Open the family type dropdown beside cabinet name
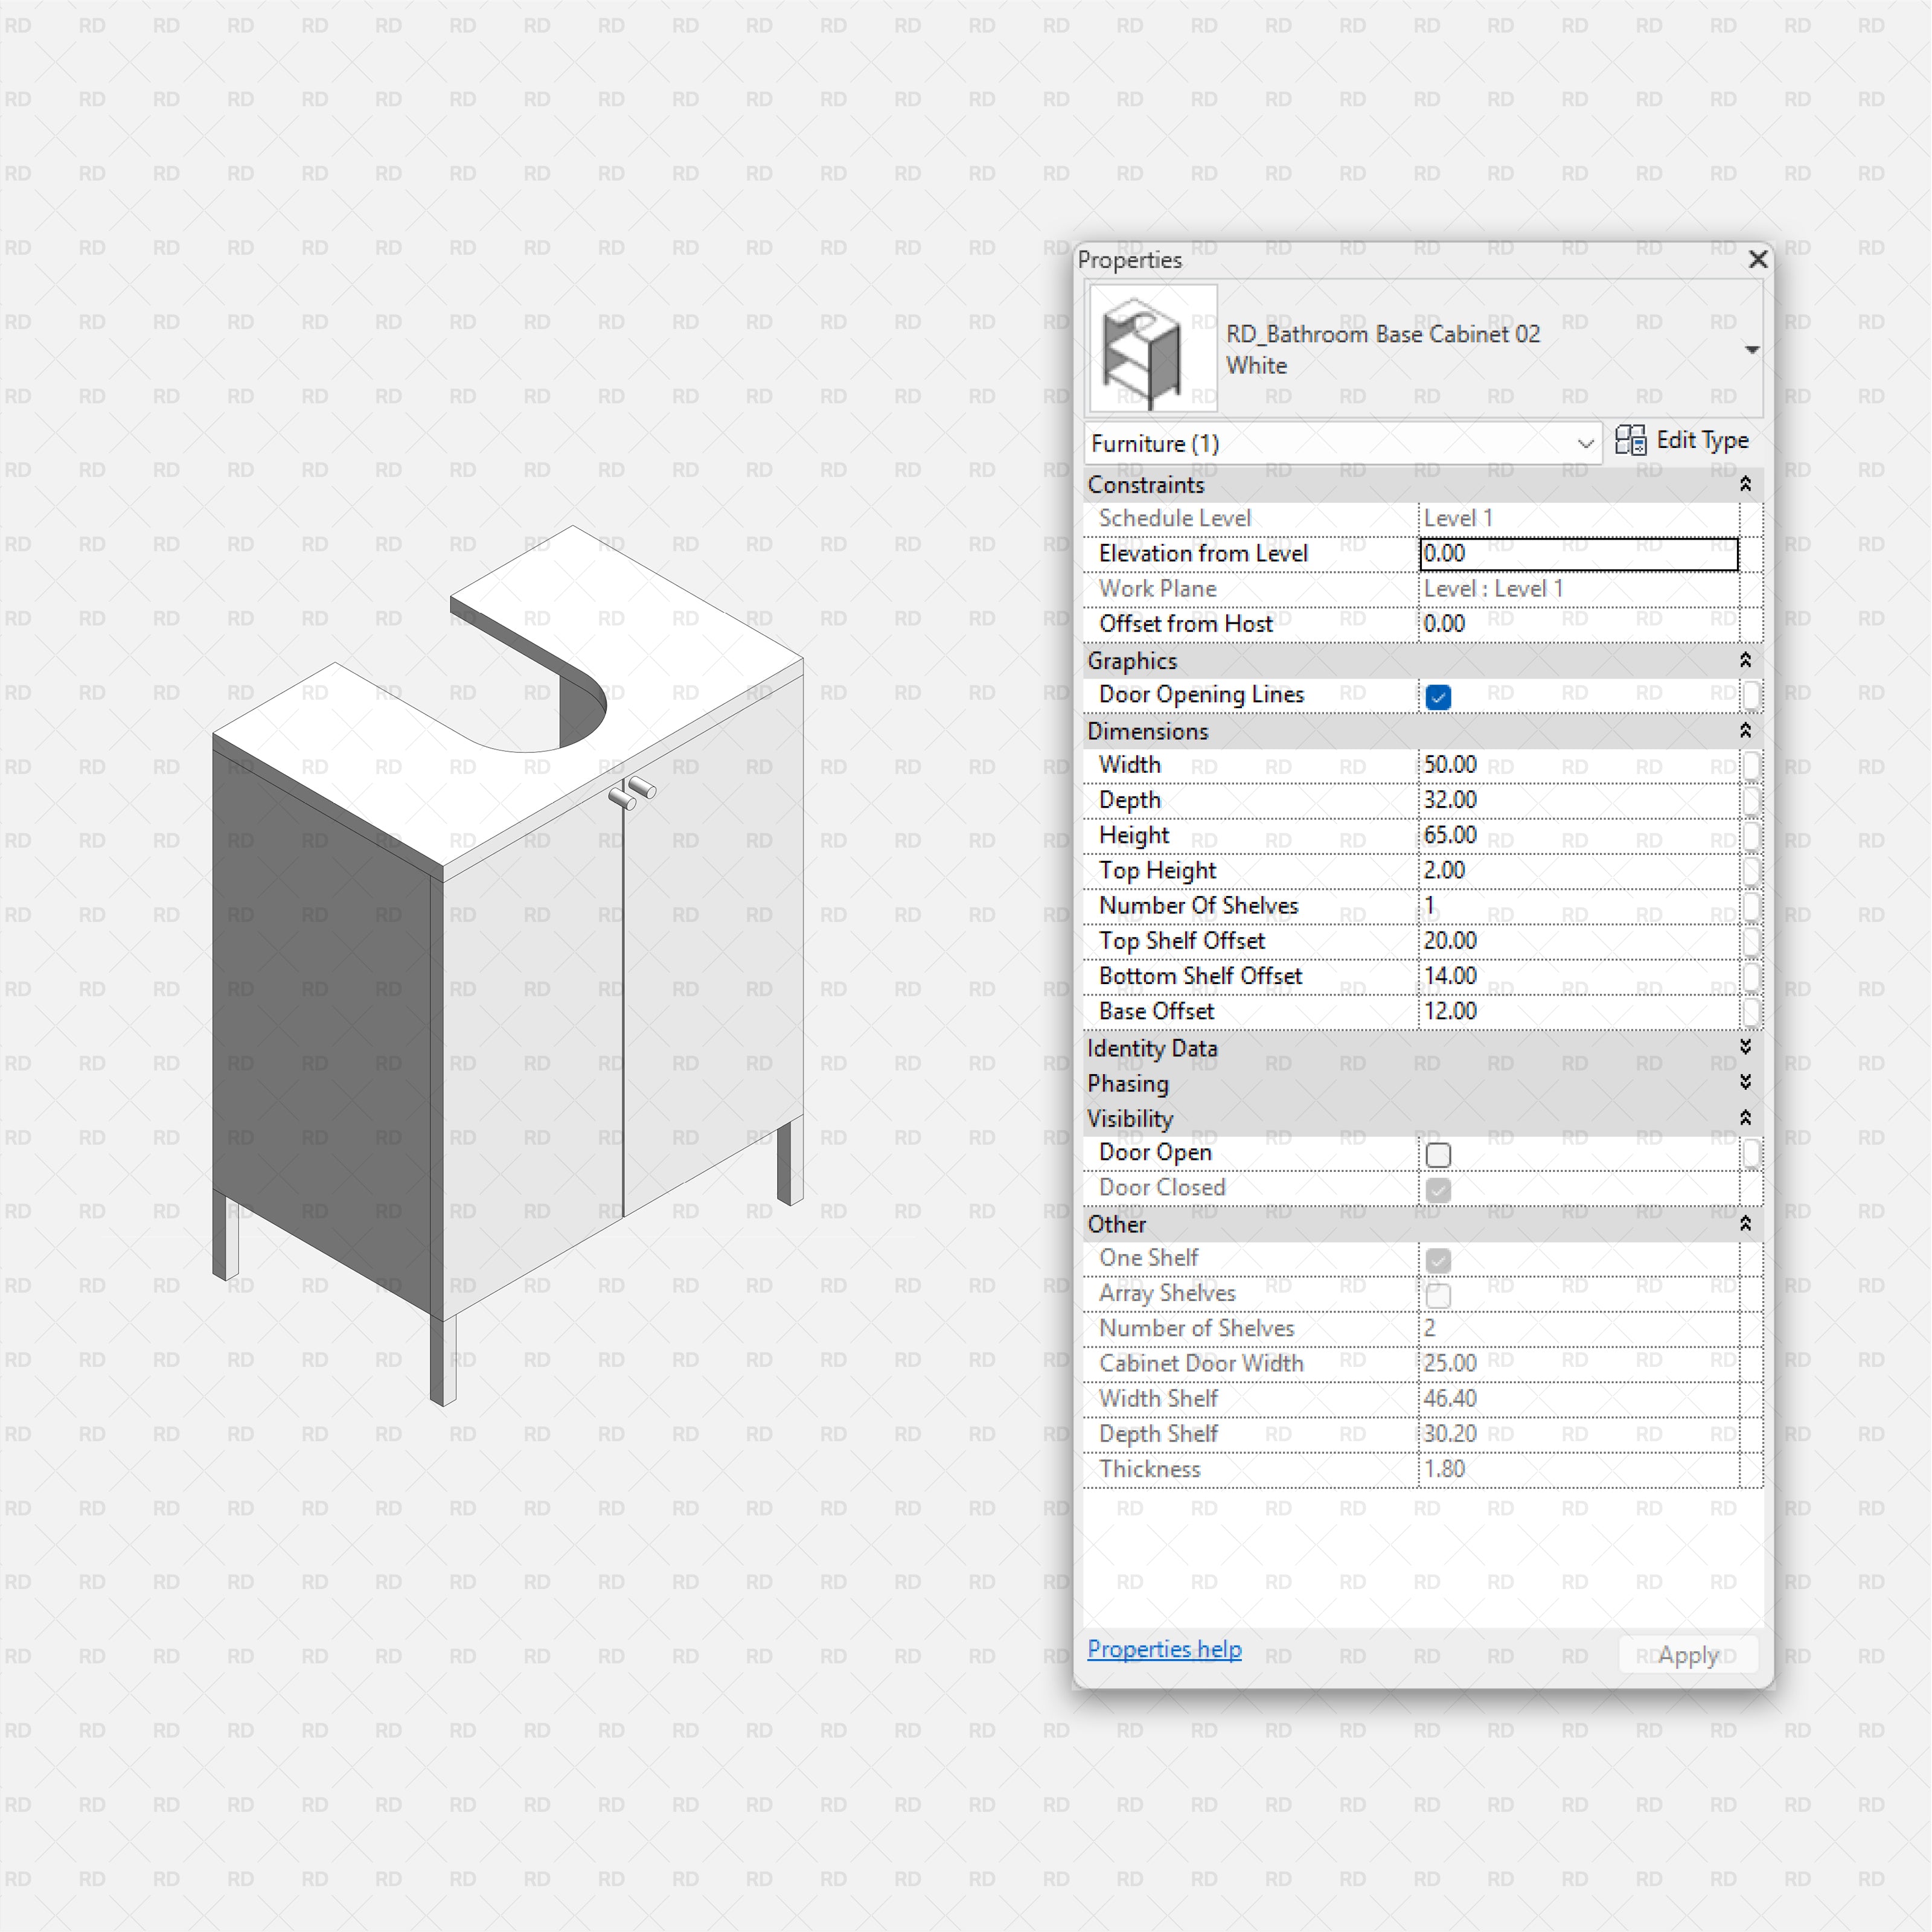The width and height of the screenshot is (1932, 1932). pyautogui.click(x=1753, y=349)
